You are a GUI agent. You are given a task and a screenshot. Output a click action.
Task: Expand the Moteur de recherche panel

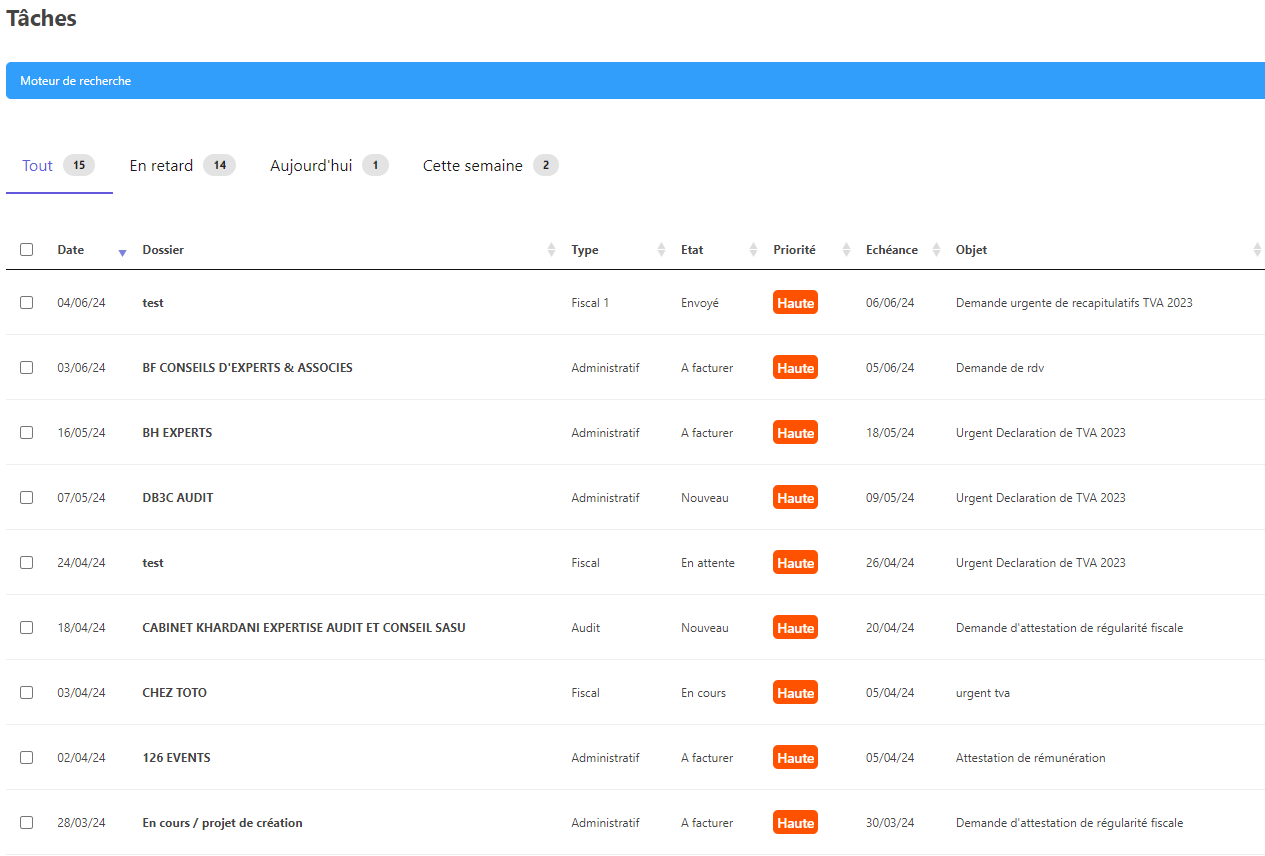[x=635, y=81]
